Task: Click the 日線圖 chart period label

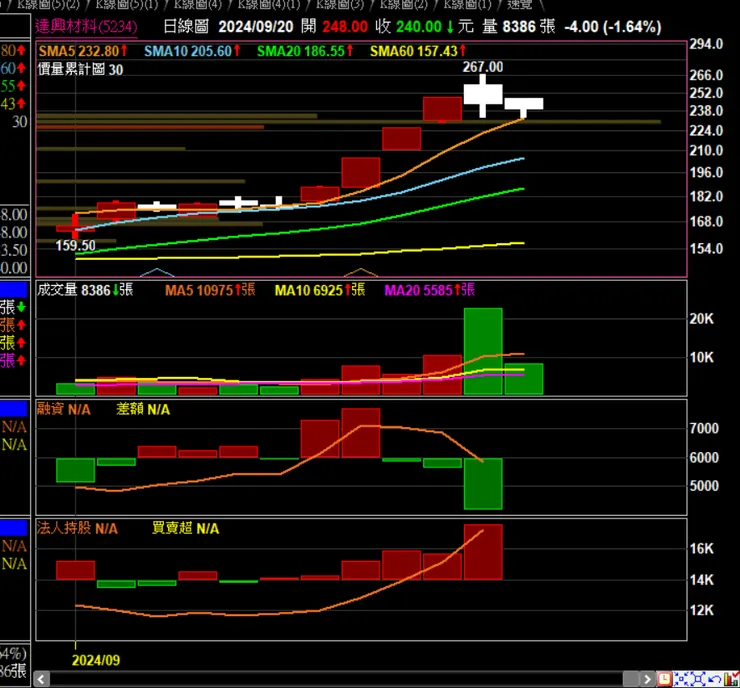Action: 186,26
